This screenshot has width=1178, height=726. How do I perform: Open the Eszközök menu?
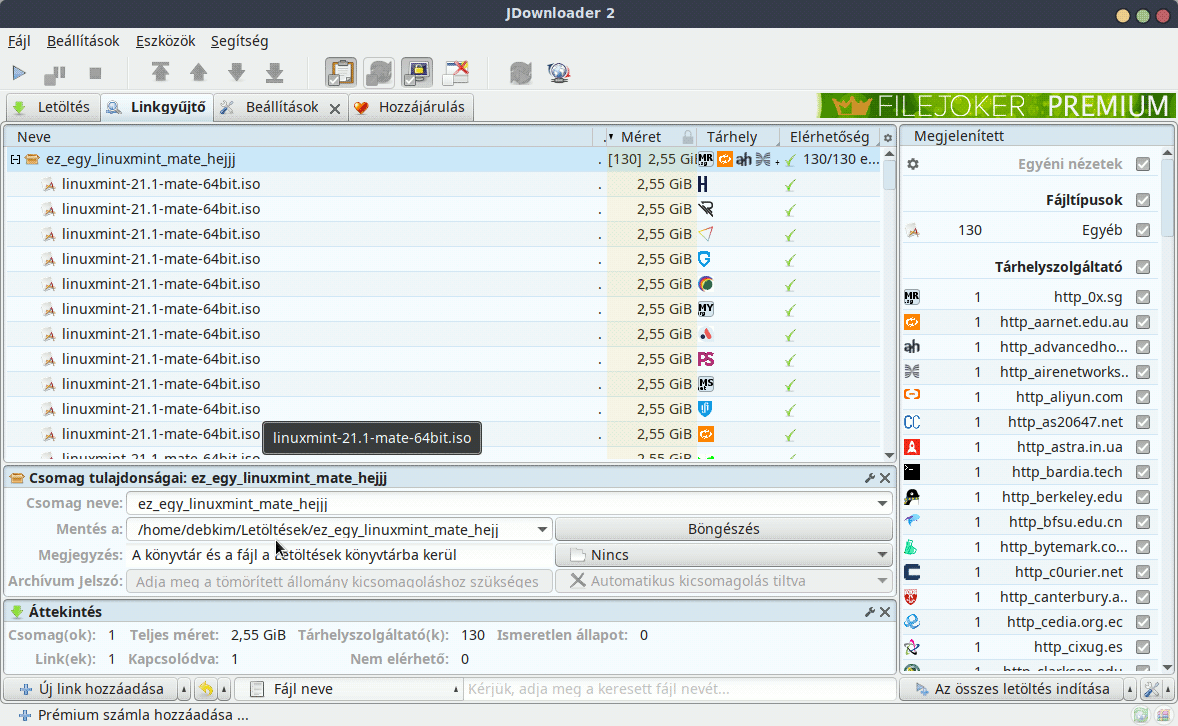(165, 41)
